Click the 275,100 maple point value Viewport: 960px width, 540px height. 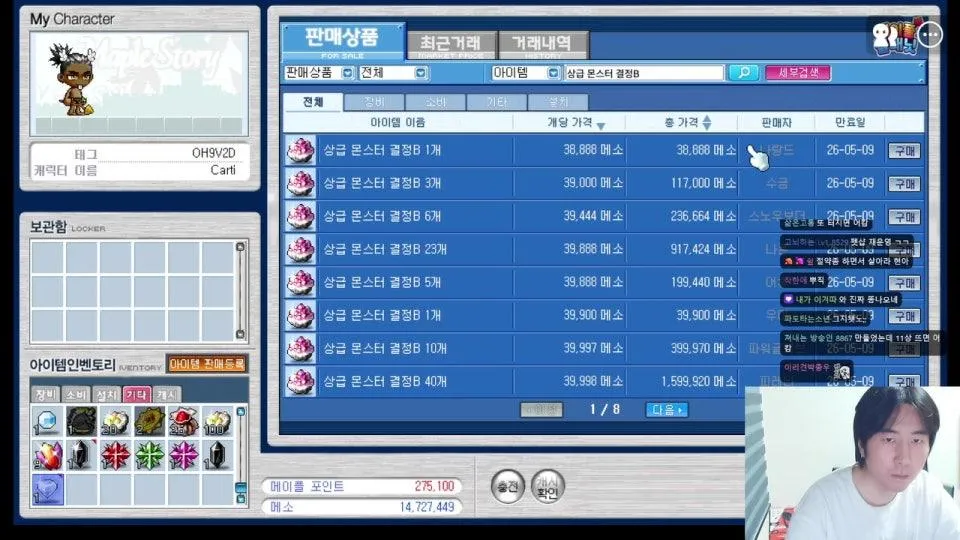pos(434,486)
